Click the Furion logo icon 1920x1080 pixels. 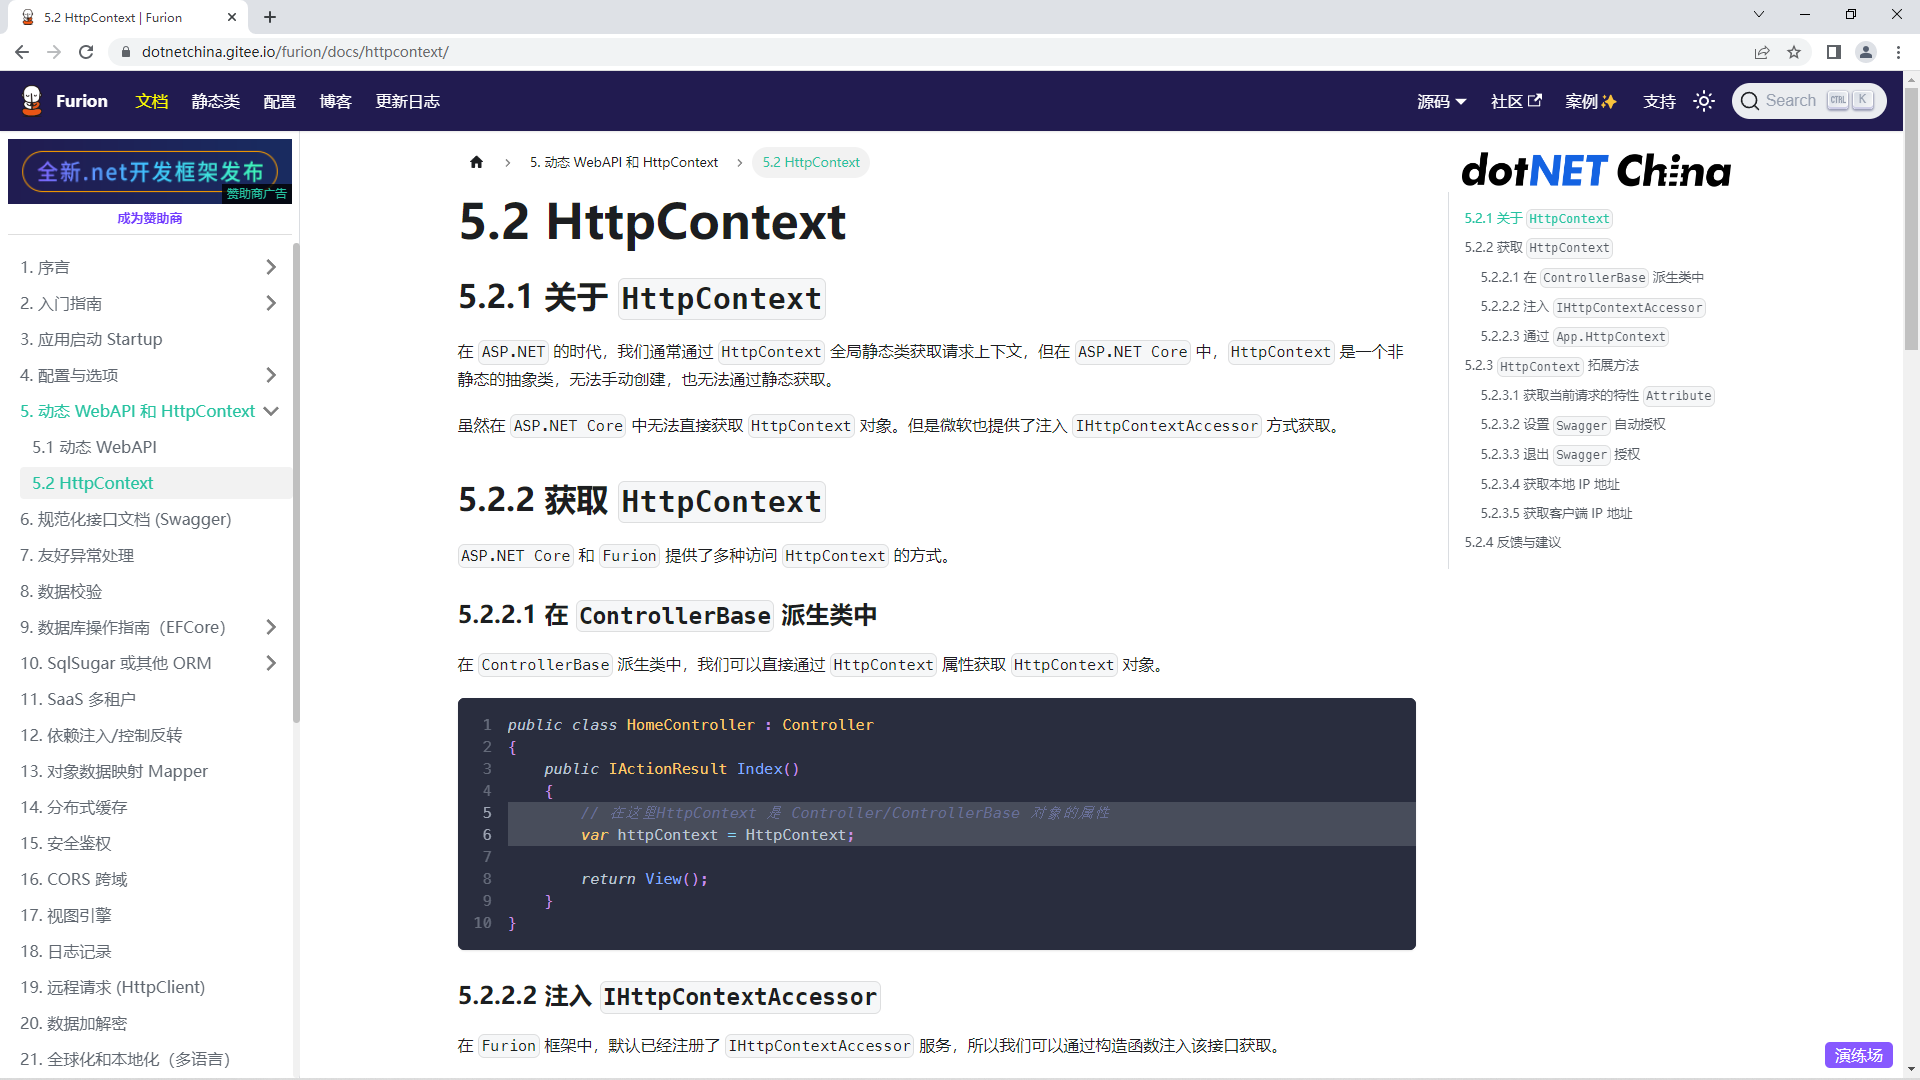click(32, 101)
